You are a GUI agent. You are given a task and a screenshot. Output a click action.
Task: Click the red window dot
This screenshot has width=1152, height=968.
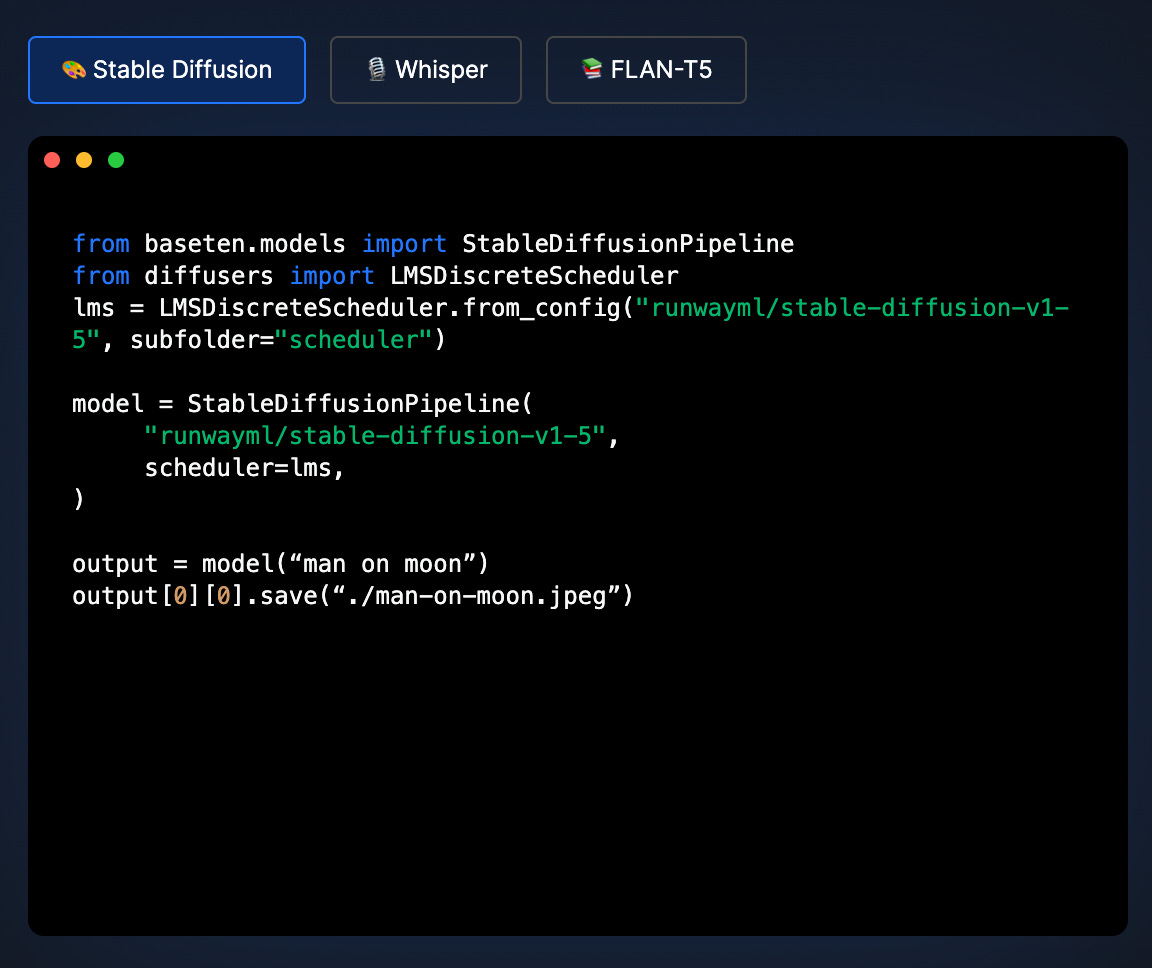point(52,160)
